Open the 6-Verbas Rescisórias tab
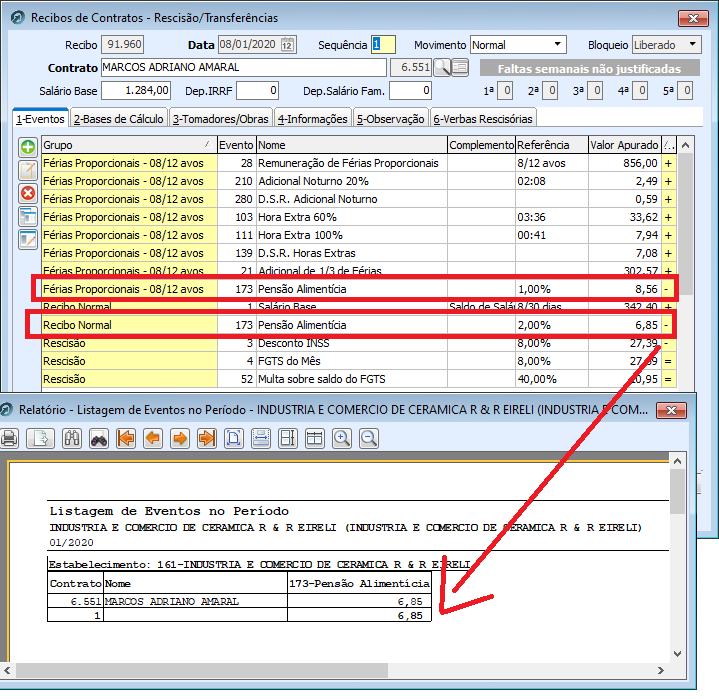Image resolution: width=719 pixels, height=699 pixels. (483, 119)
